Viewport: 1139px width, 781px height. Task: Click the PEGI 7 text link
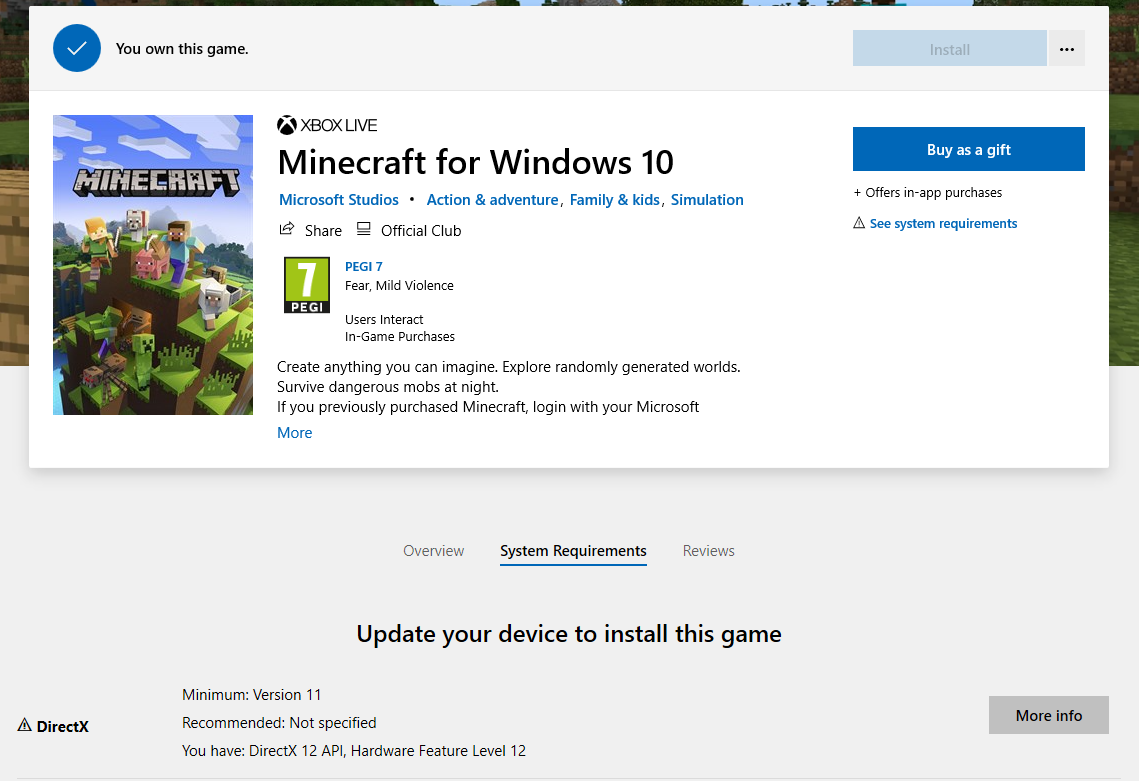coord(363,267)
